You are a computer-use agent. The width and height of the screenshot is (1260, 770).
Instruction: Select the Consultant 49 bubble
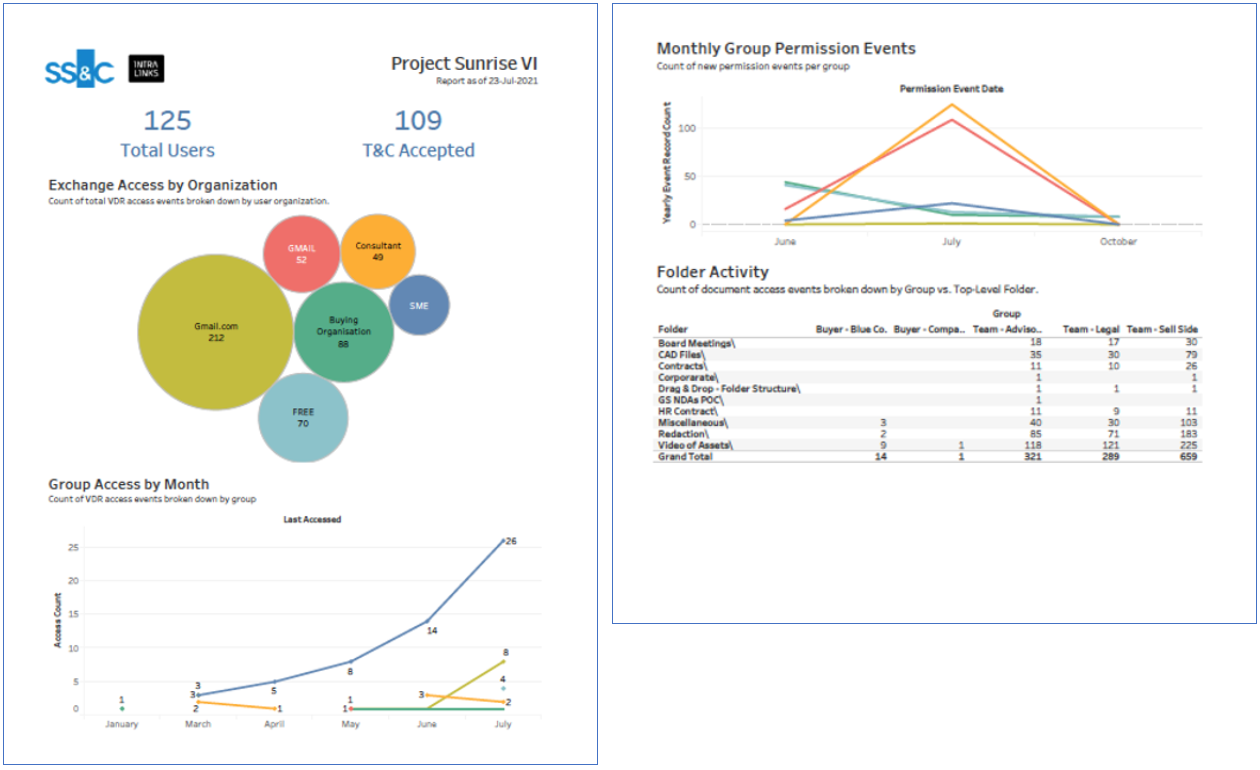(x=377, y=249)
